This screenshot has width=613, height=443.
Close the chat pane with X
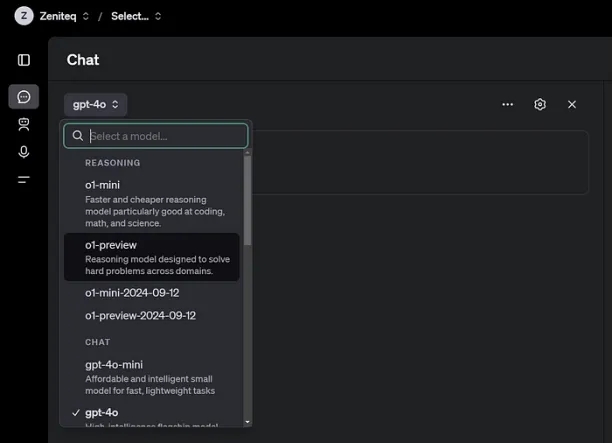[572, 104]
